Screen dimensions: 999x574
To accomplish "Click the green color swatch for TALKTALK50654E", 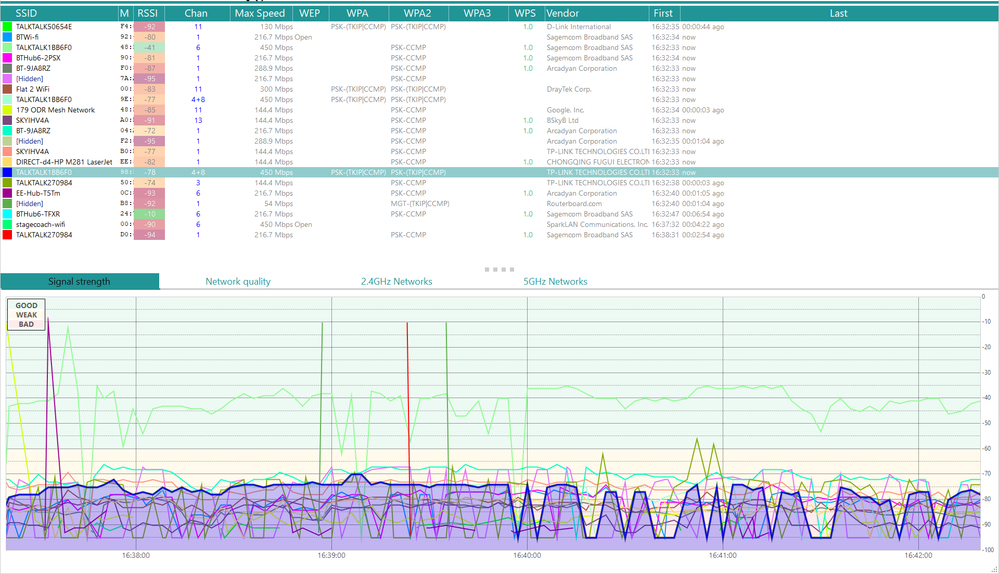I will coord(7,27).
